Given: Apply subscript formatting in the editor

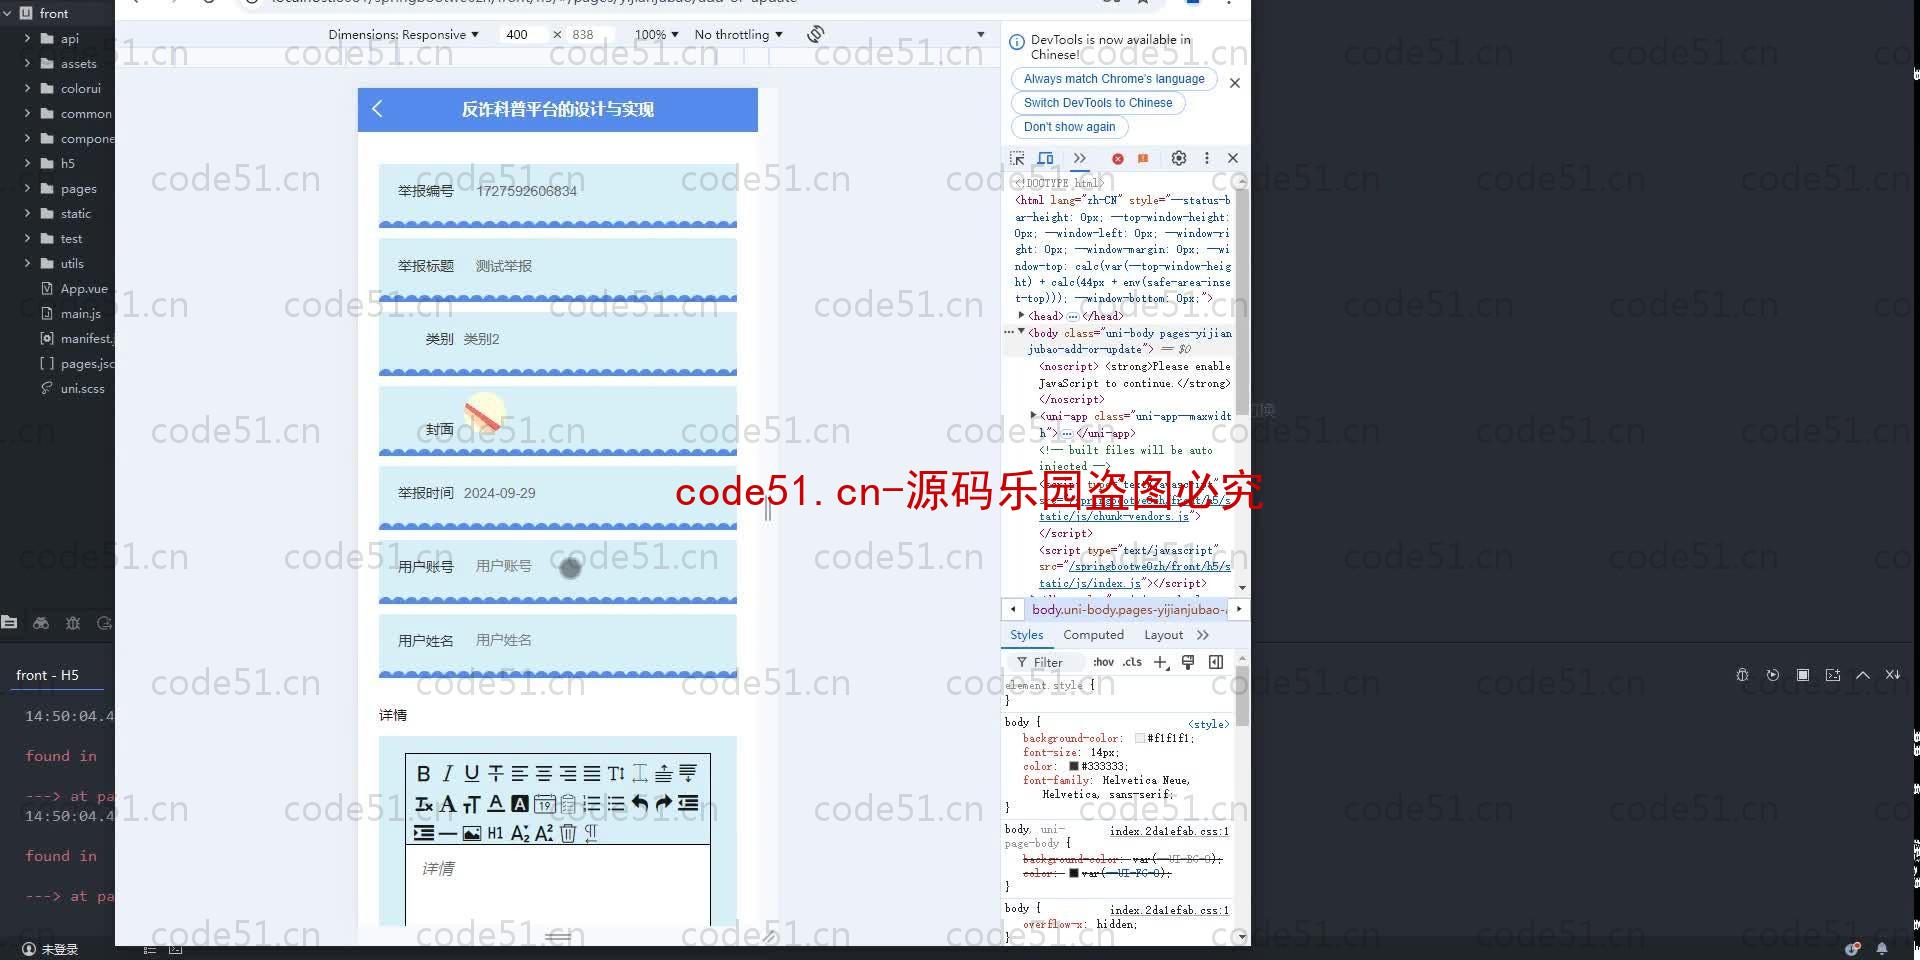Looking at the screenshot, I should coord(520,833).
